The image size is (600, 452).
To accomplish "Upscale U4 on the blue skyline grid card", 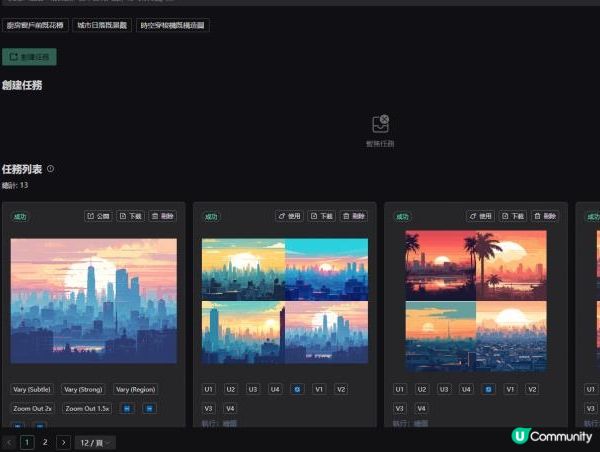I will pyautogui.click(x=275, y=389).
